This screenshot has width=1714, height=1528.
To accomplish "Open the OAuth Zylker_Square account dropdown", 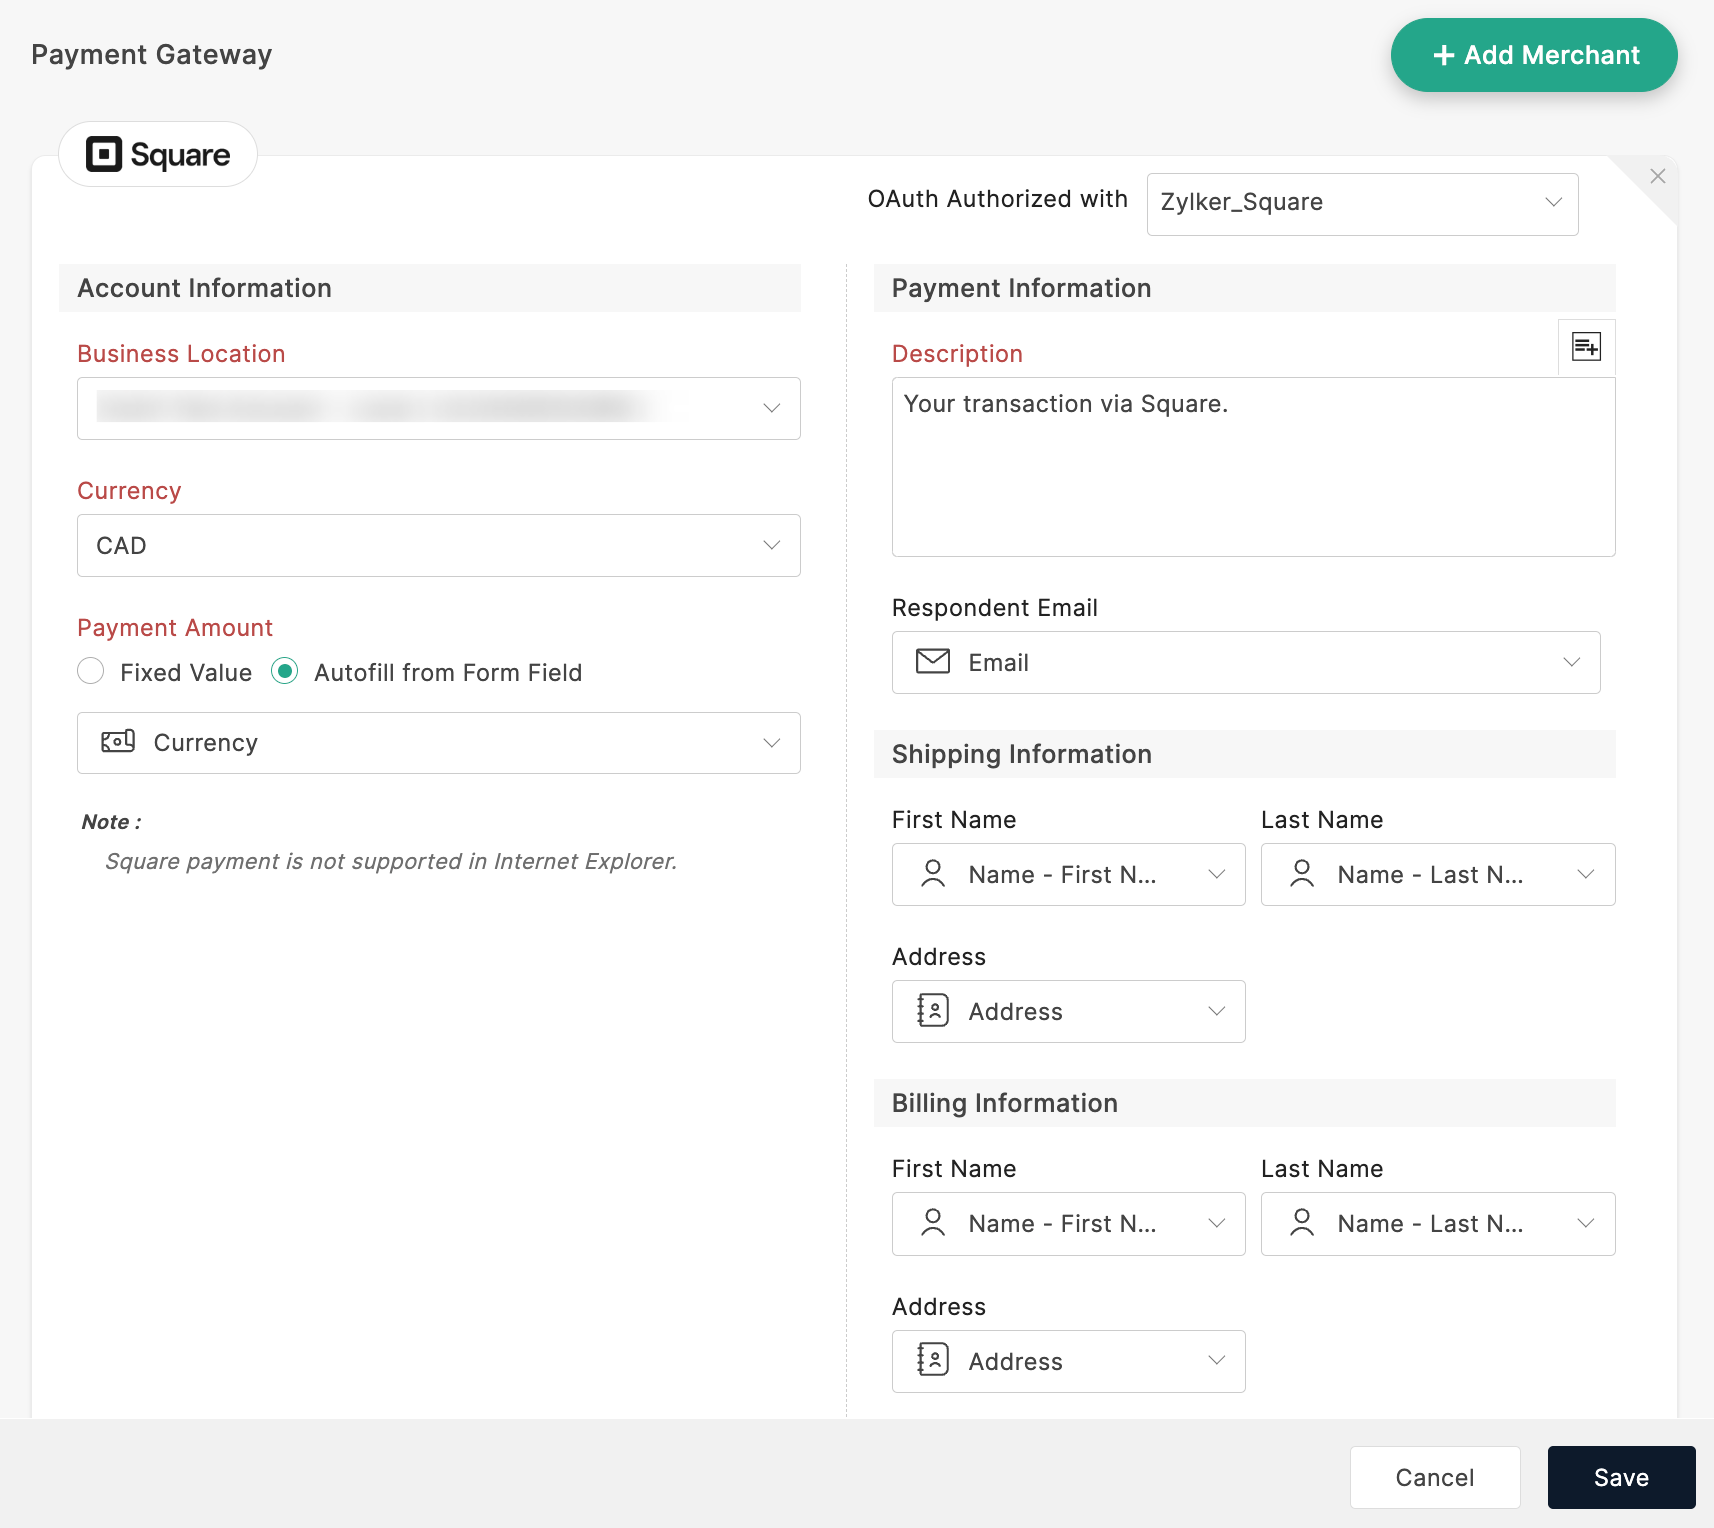I will [x=1362, y=204].
